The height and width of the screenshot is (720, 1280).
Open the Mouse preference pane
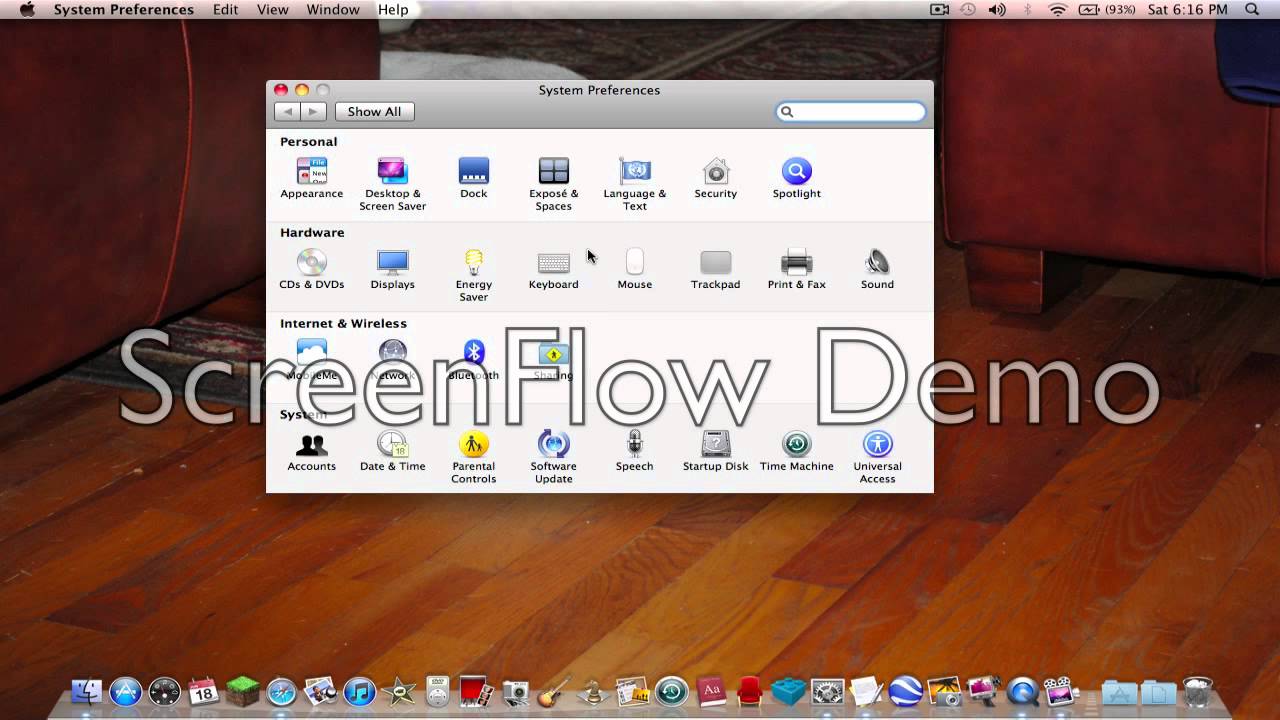coord(635,270)
